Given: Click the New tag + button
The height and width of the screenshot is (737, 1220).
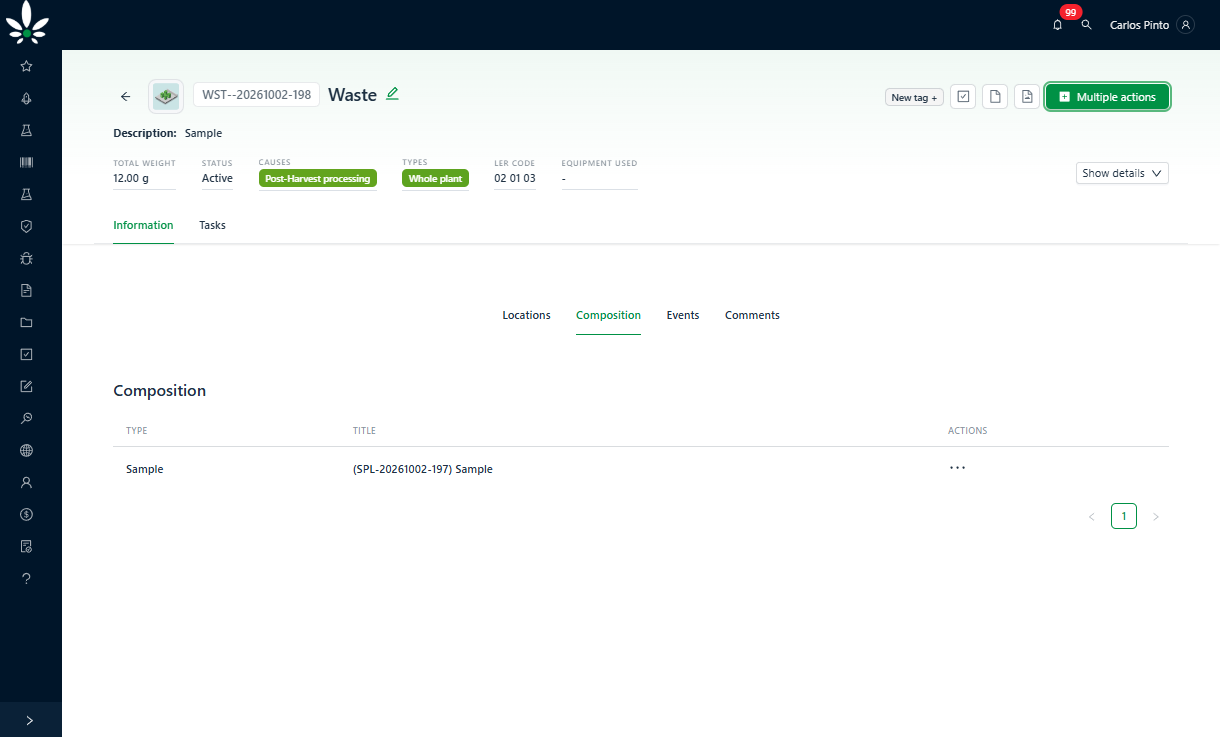Looking at the screenshot, I should (x=914, y=97).
